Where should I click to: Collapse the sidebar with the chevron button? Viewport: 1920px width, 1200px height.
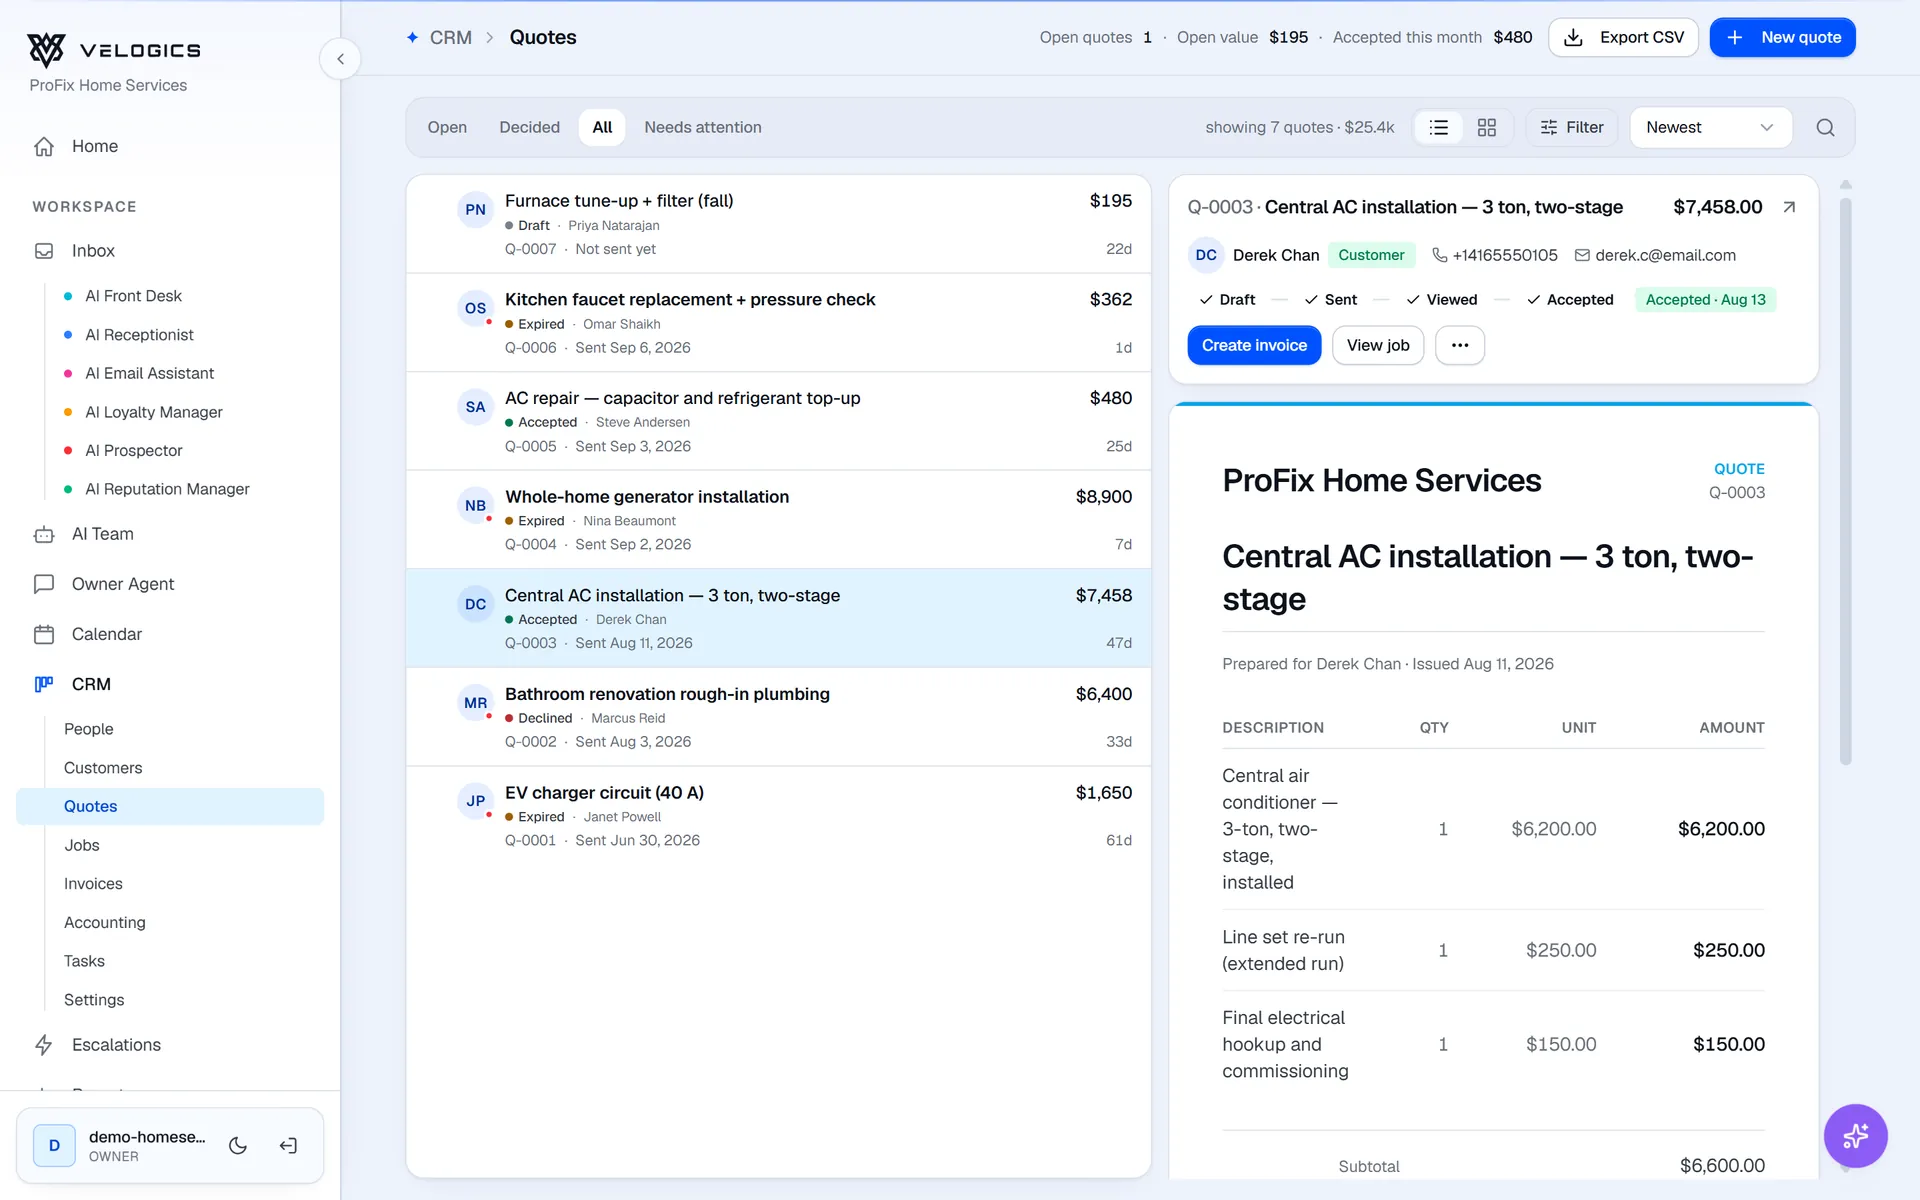pyautogui.click(x=340, y=59)
